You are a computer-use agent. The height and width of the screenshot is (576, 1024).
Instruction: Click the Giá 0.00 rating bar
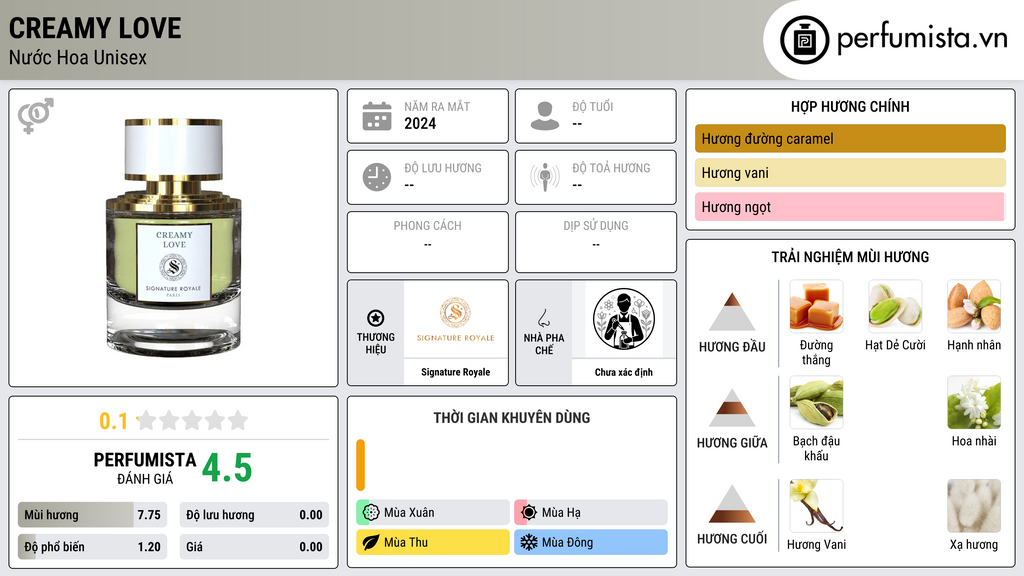[x=254, y=547]
